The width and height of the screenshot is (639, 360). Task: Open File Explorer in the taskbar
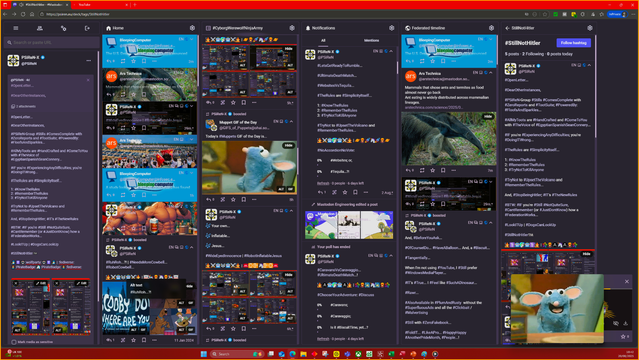click(303, 354)
